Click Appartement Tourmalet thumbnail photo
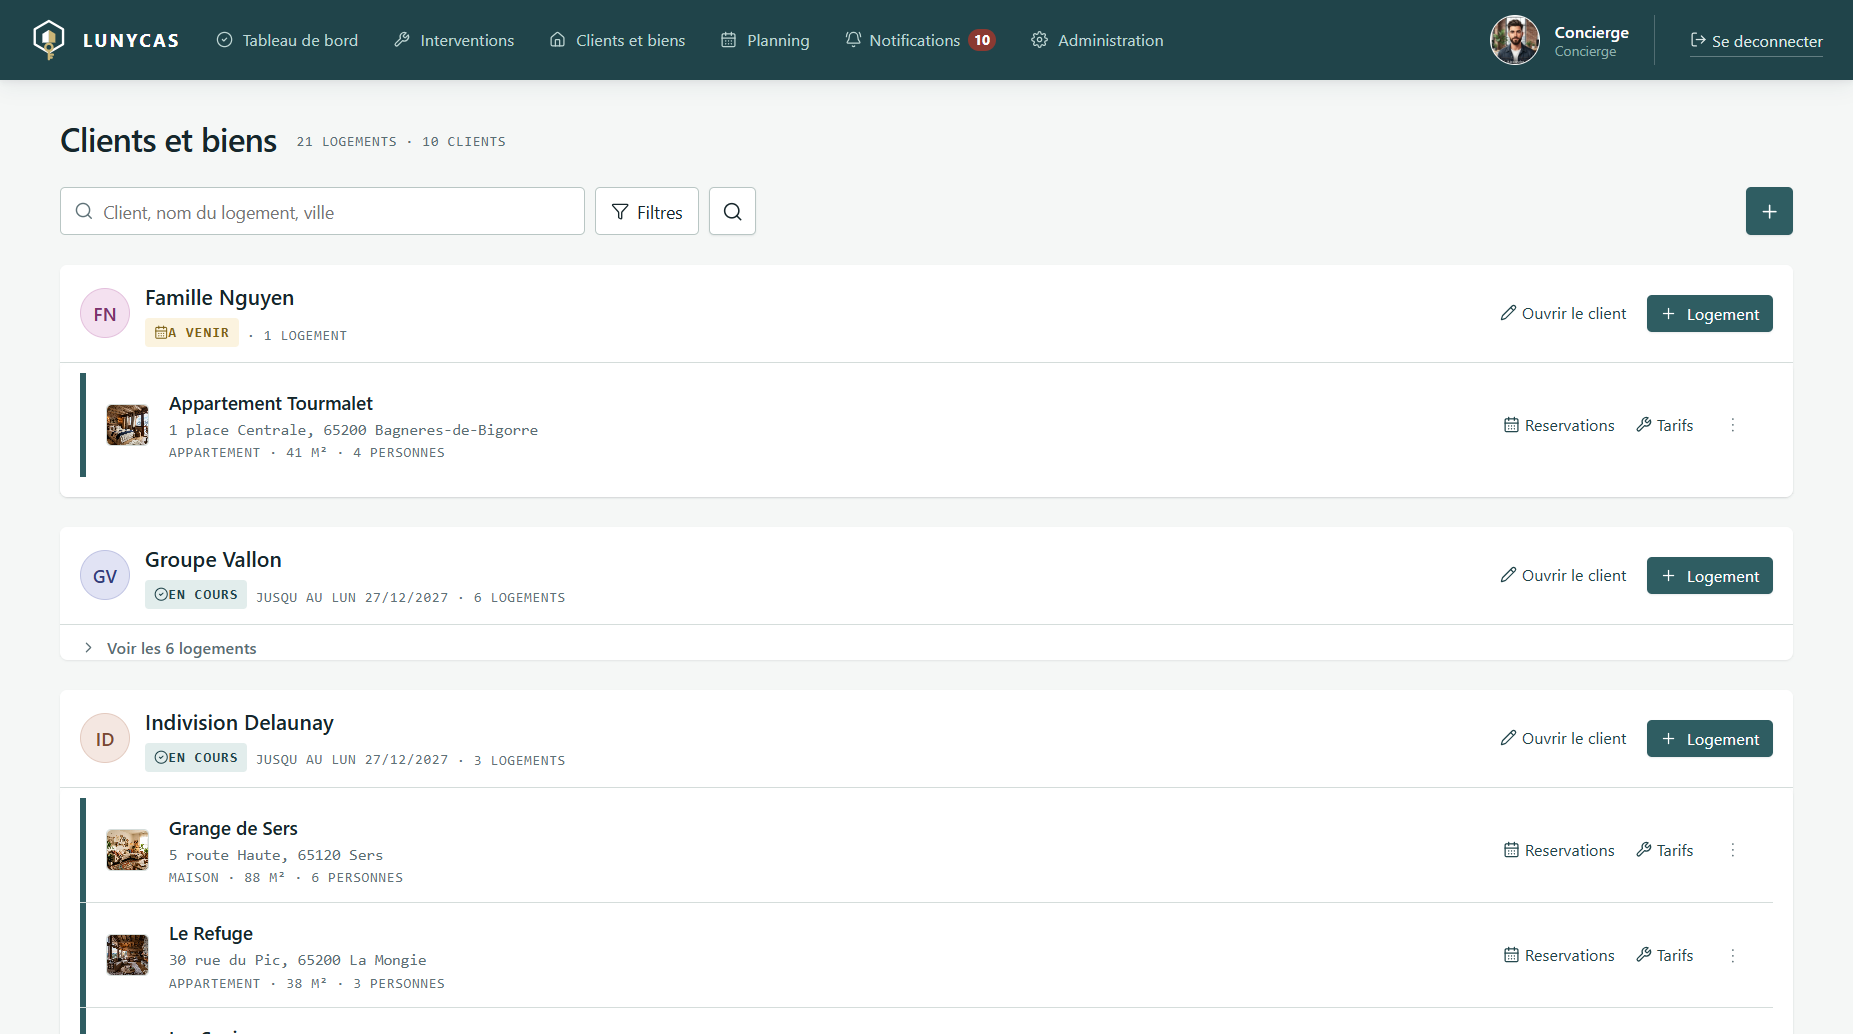1853x1034 pixels. 127,425
